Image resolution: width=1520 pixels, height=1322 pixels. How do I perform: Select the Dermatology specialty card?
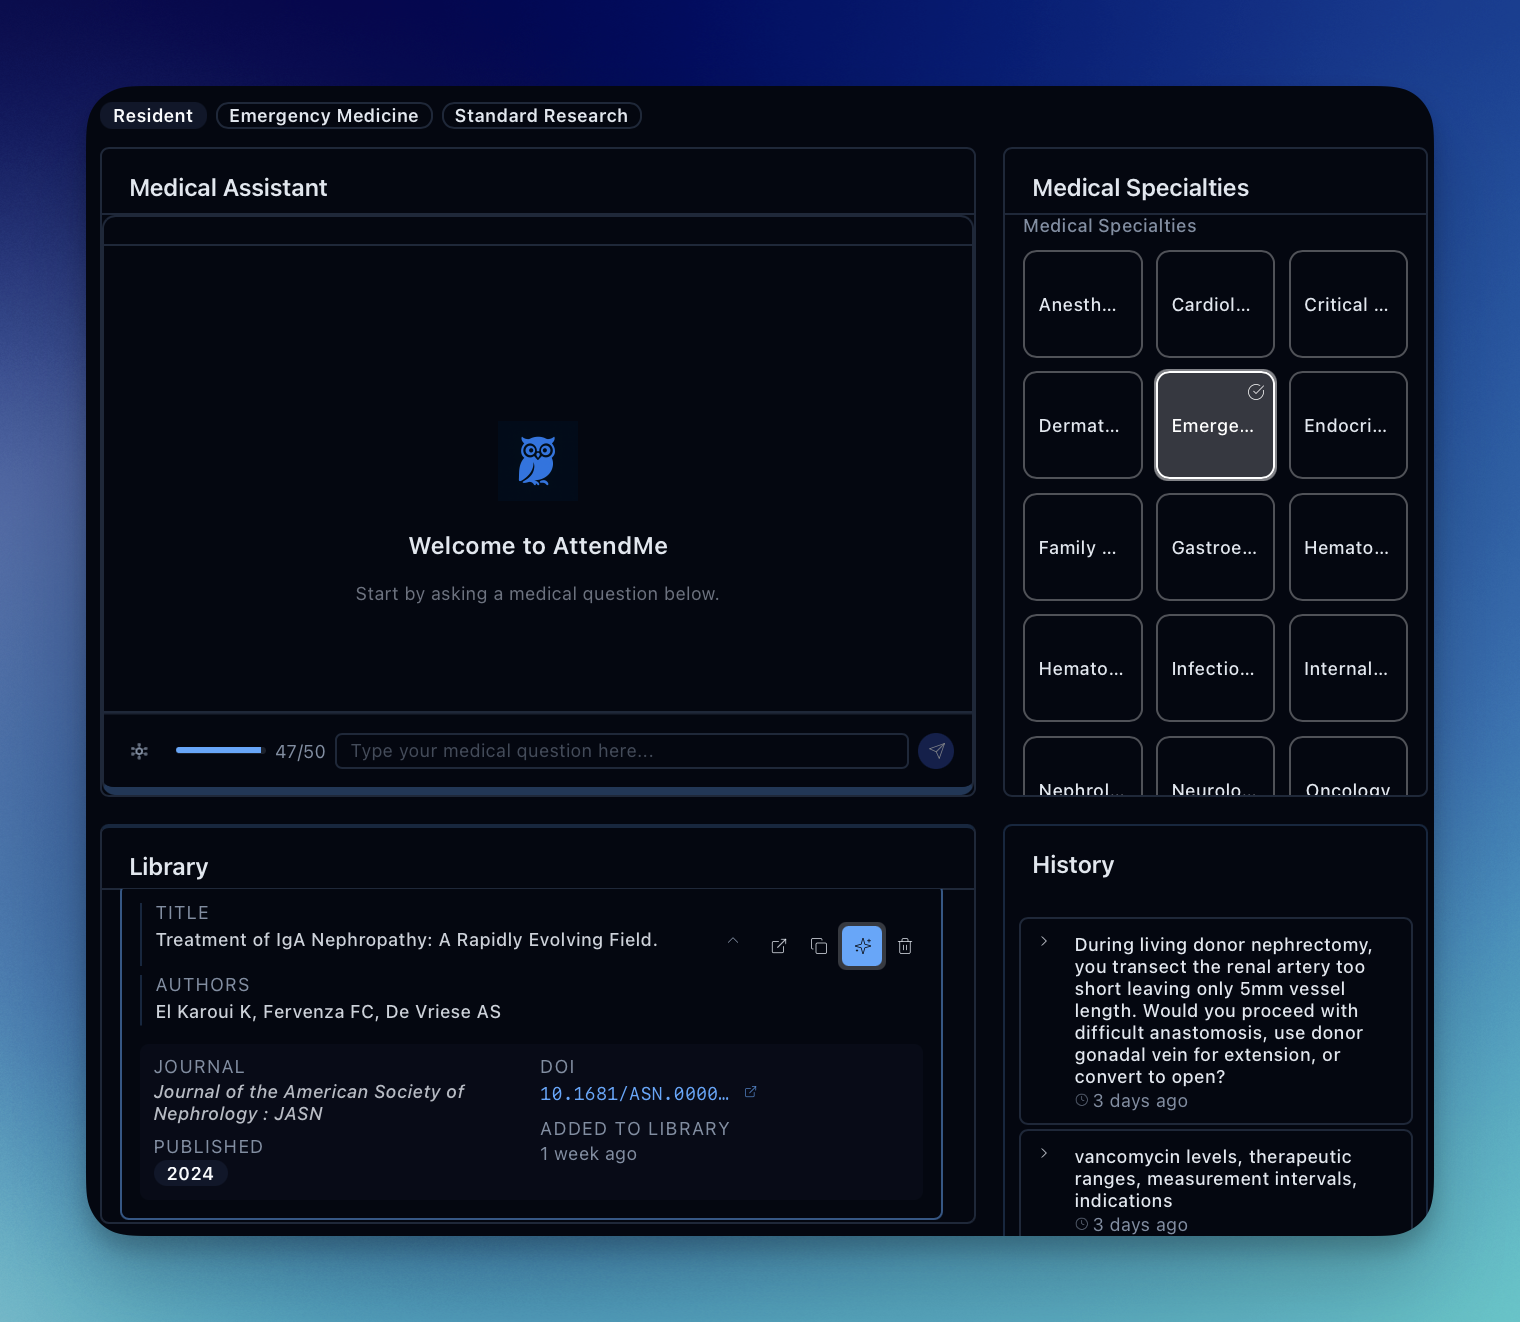[x=1083, y=425]
